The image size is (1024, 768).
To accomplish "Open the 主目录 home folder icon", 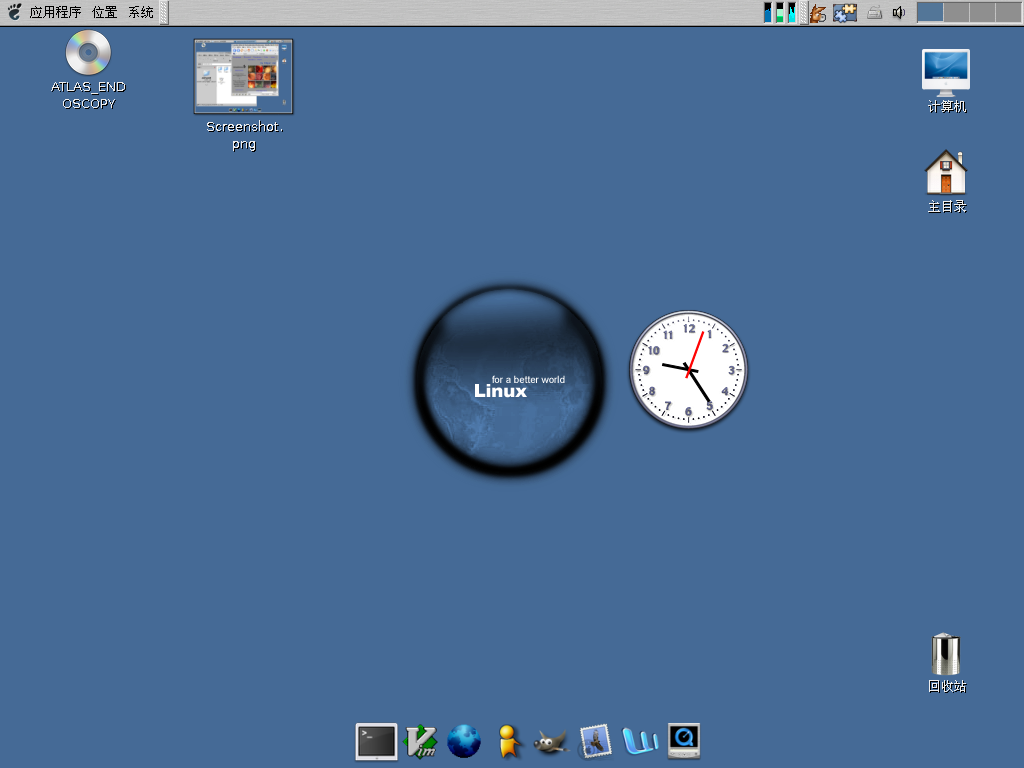I will (x=946, y=172).
